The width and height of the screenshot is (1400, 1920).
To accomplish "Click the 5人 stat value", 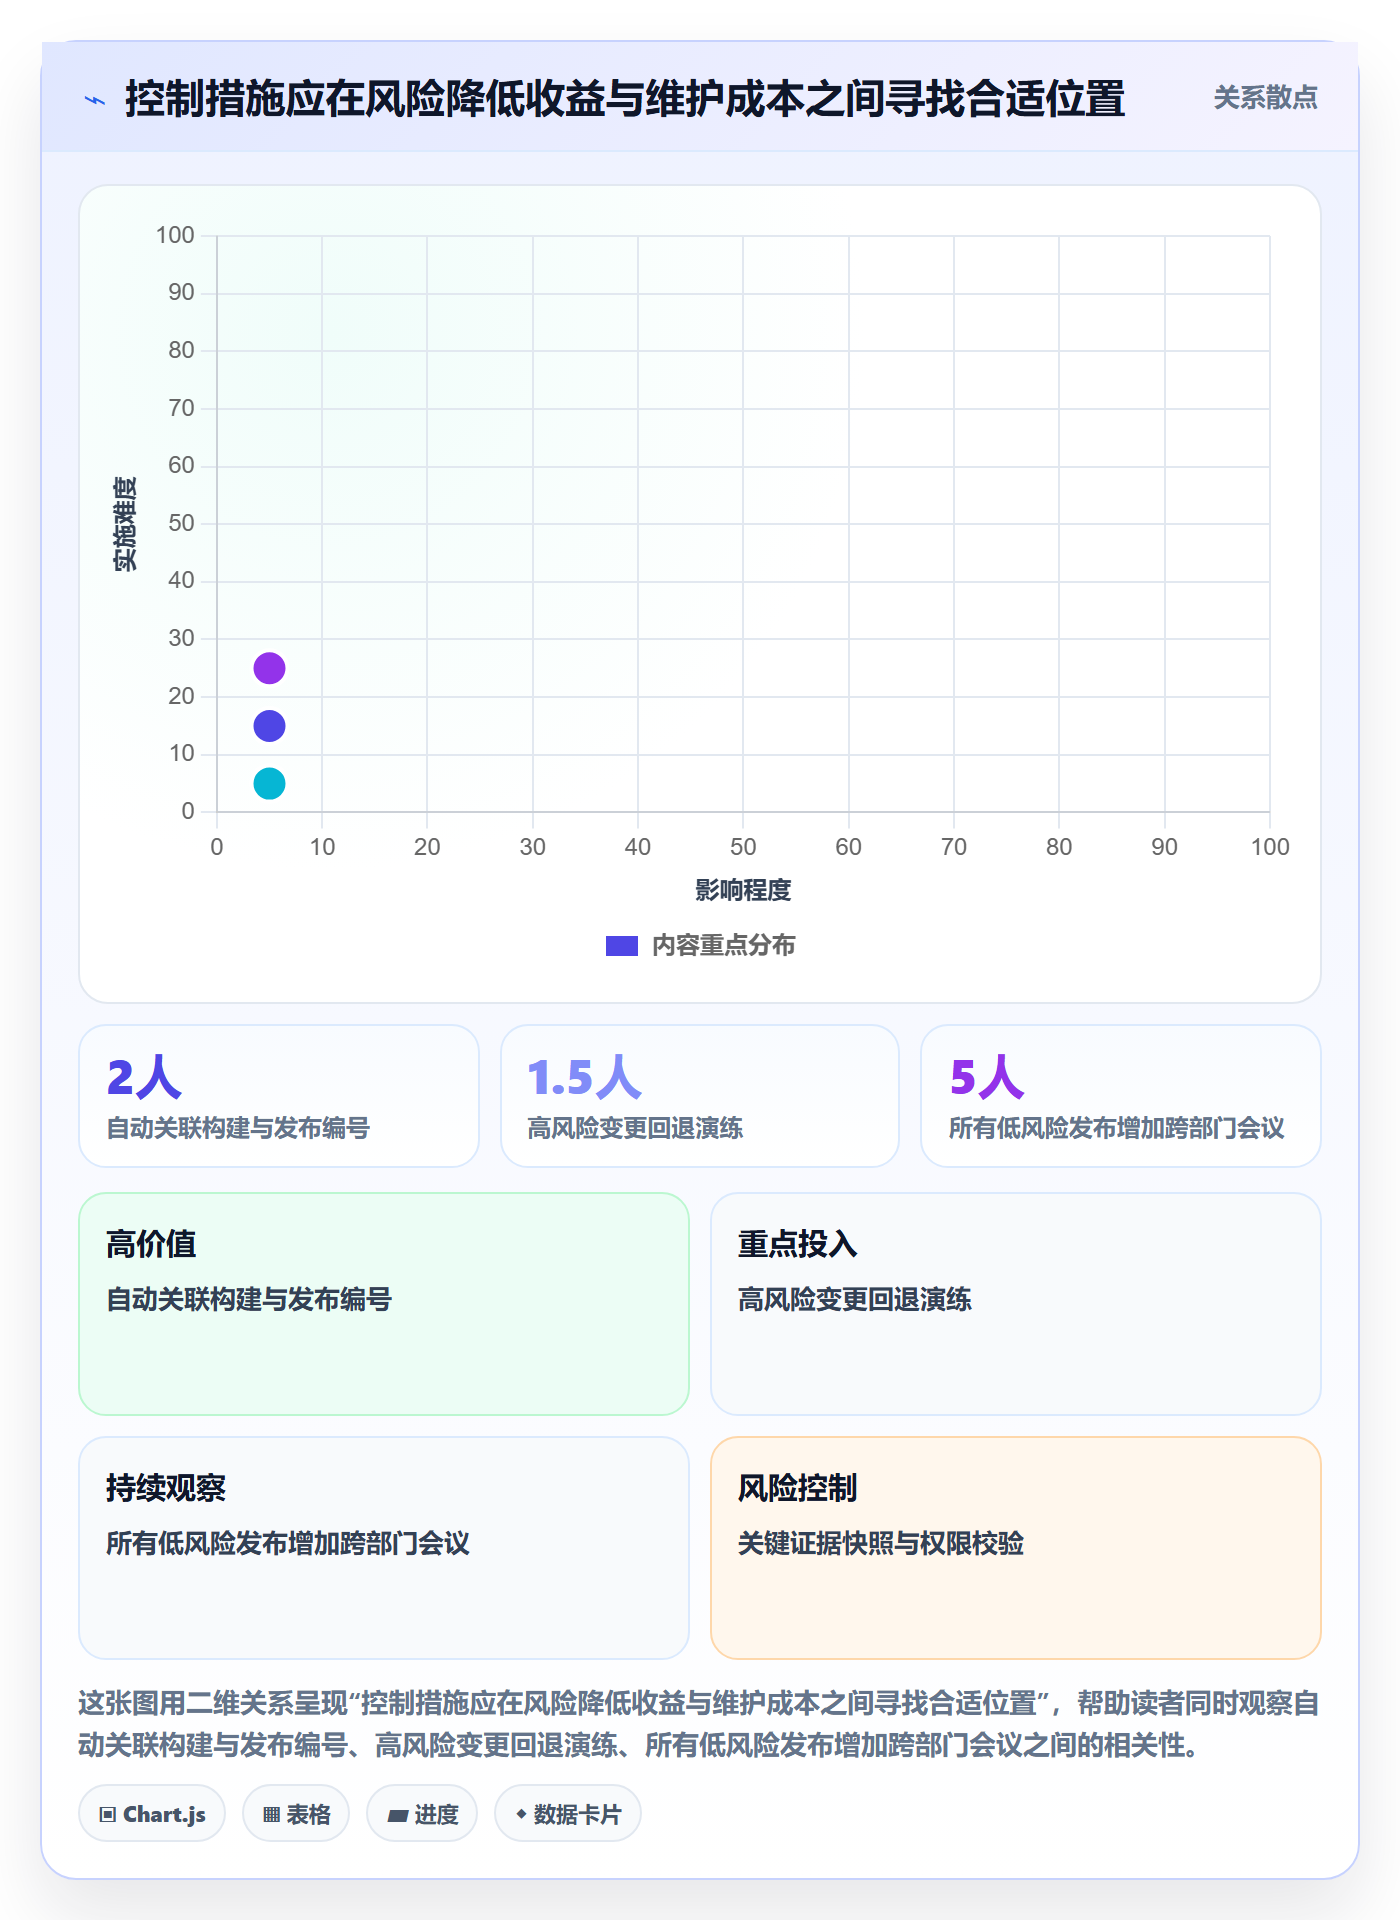I will click(987, 1077).
